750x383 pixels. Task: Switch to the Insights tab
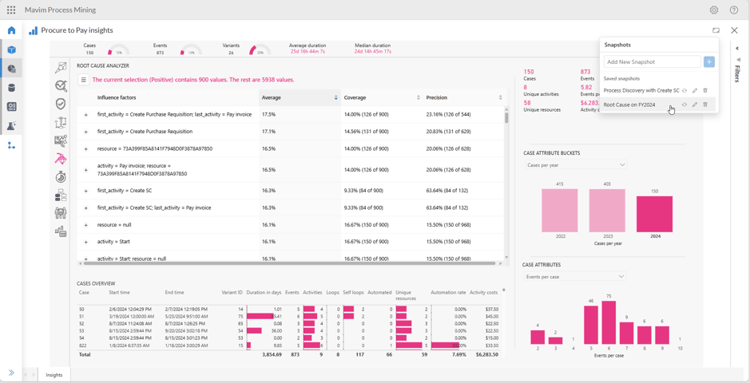54,375
